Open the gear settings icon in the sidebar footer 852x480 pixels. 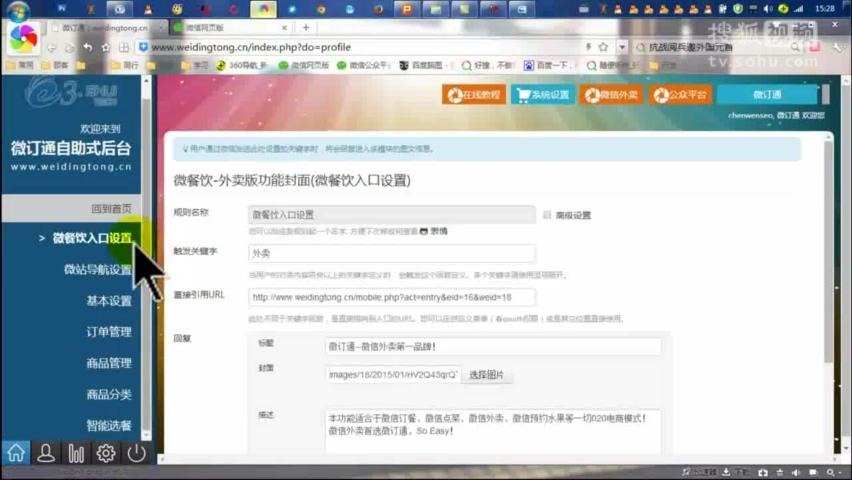coord(105,452)
